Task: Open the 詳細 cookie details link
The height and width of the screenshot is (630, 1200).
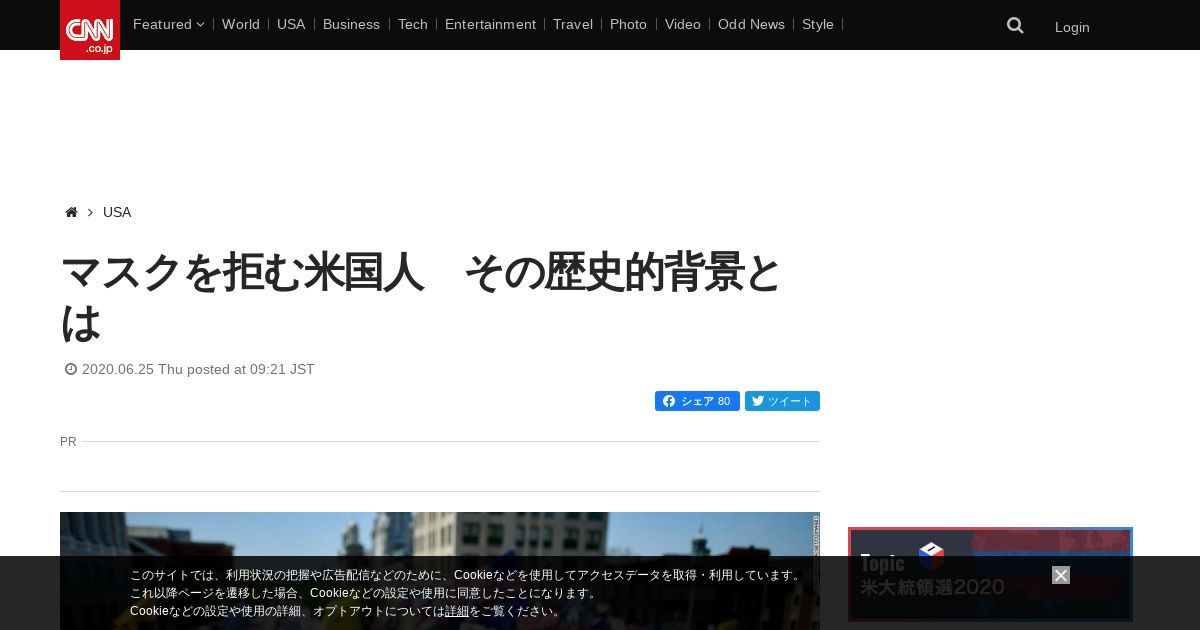Action: [x=457, y=611]
